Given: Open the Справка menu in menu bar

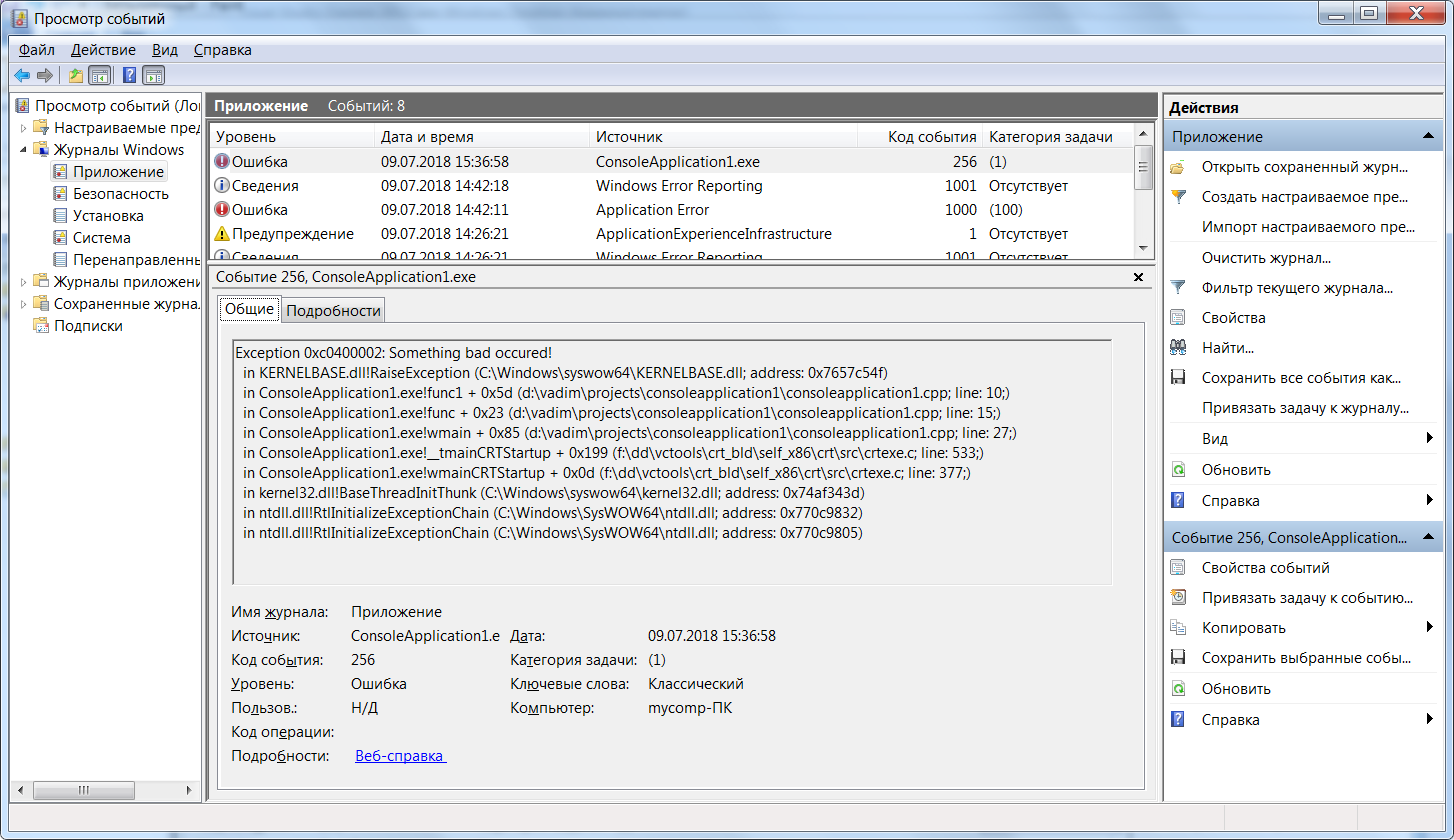Looking at the screenshot, I should click(x=223, y=50).
